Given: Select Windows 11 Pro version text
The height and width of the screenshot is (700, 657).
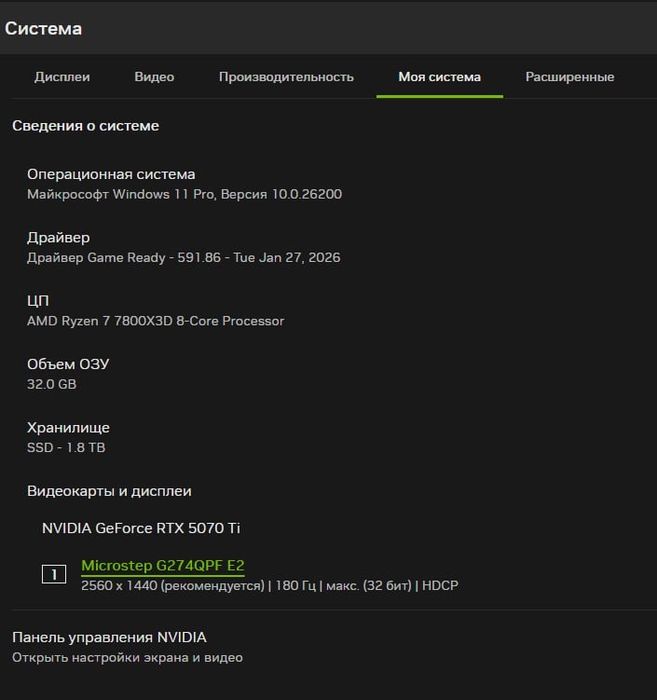Looking at the screenshot, I should [184, 194].
